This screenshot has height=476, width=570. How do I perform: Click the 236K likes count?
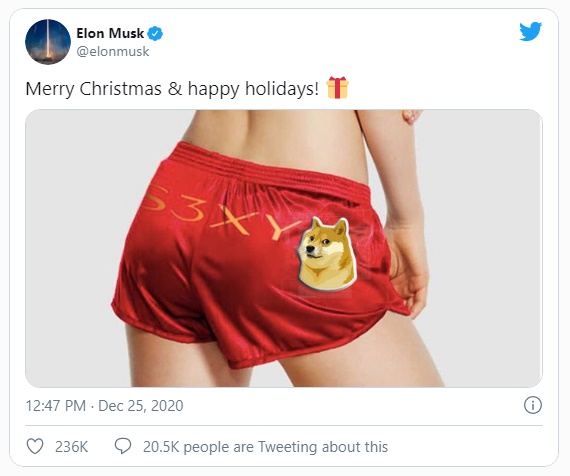(x=72, y=447)
